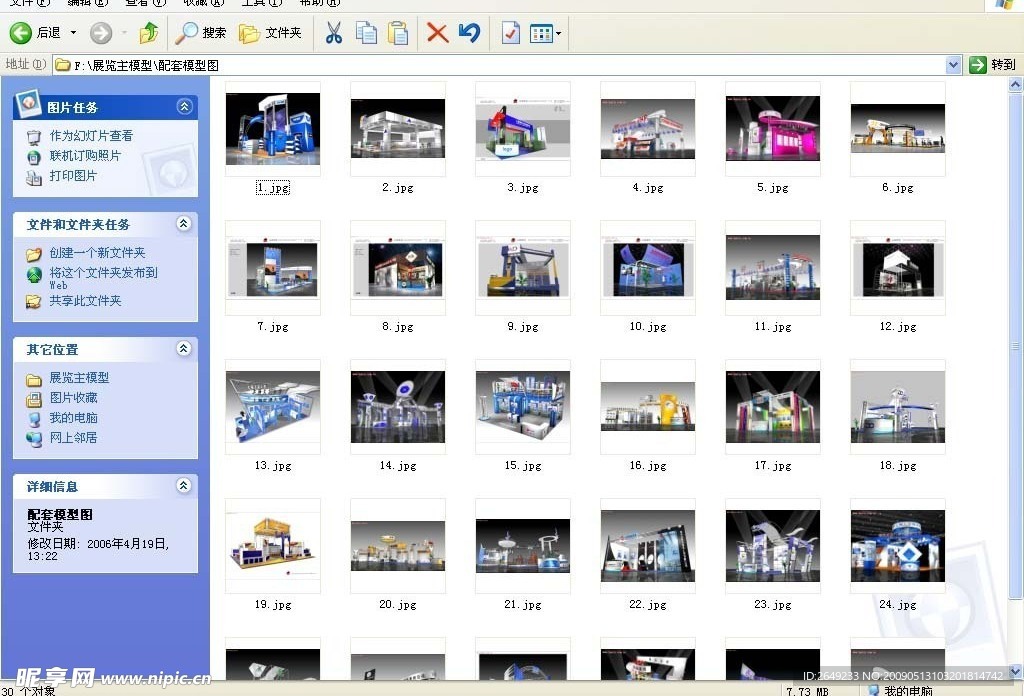Click the red Delete X icon
1024x696 pixels.
[437, 33]
